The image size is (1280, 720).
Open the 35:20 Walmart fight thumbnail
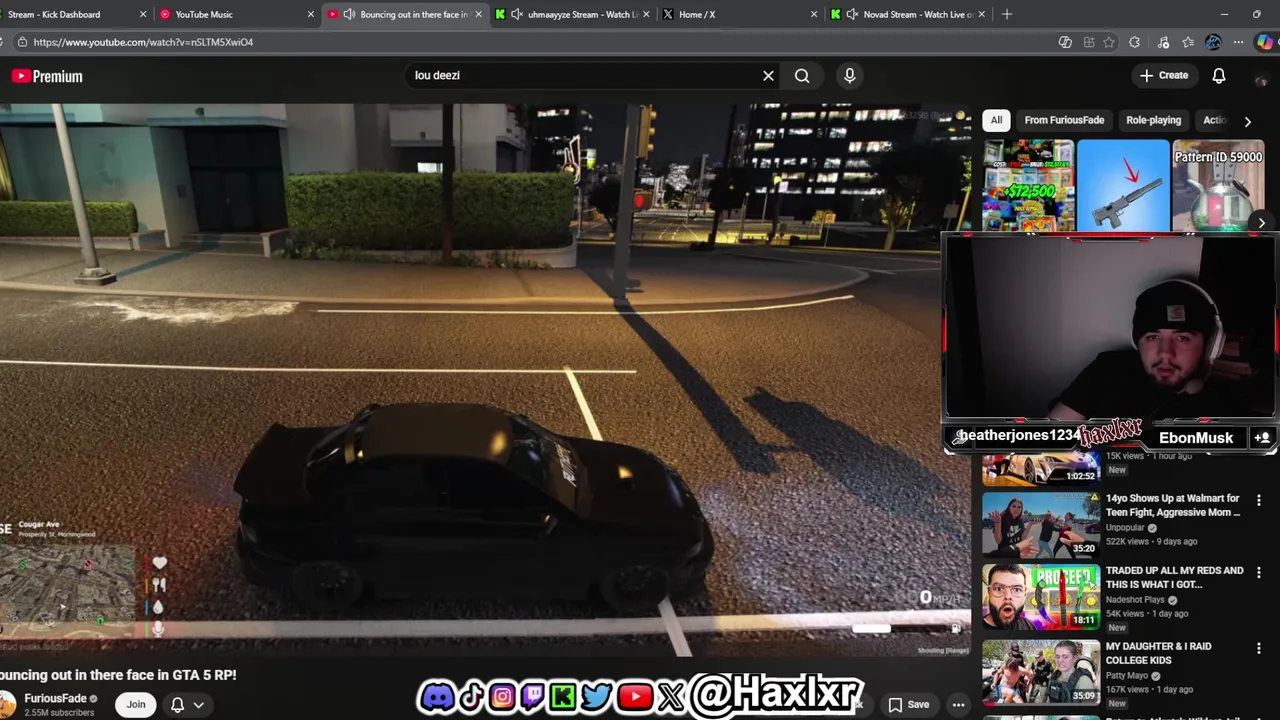1041,523
